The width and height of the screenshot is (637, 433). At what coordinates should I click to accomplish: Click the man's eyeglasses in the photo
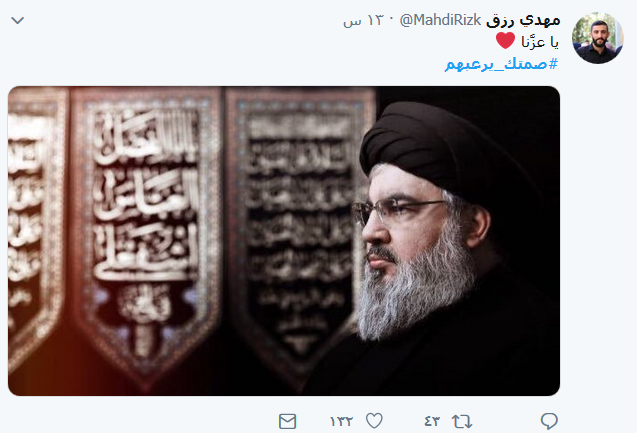[396, 210]
